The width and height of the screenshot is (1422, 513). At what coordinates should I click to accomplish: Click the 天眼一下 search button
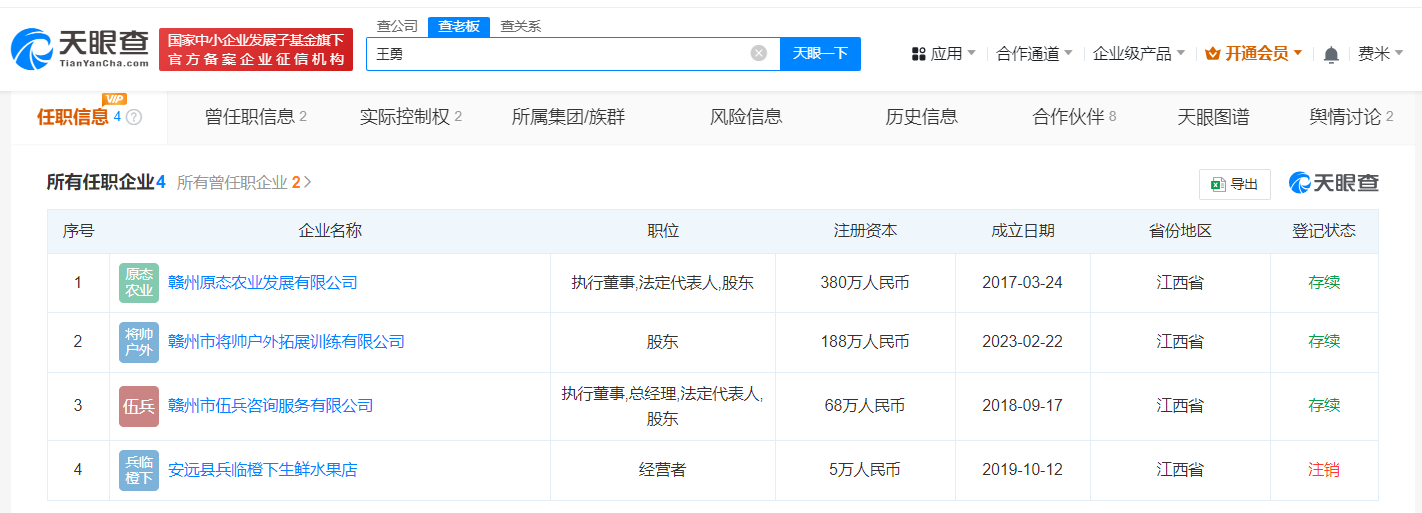coord(820,54)
